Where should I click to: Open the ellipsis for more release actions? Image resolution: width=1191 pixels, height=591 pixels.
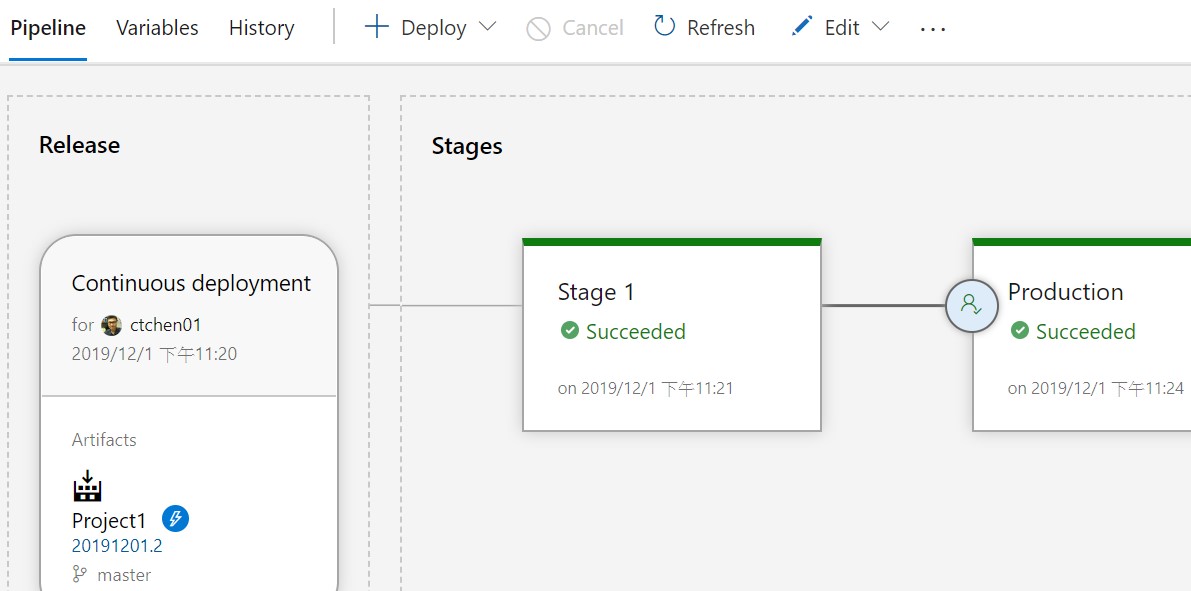[932, 30]
